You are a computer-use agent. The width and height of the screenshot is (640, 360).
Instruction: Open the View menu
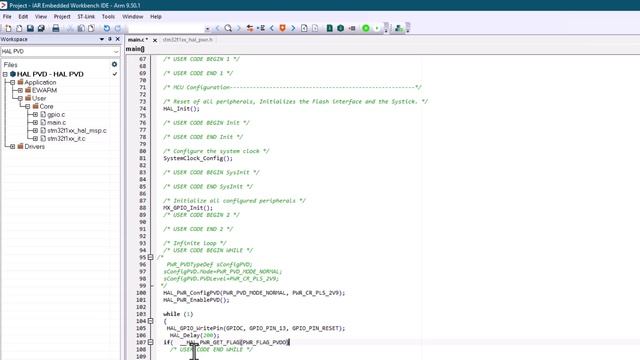pos(41,17)
